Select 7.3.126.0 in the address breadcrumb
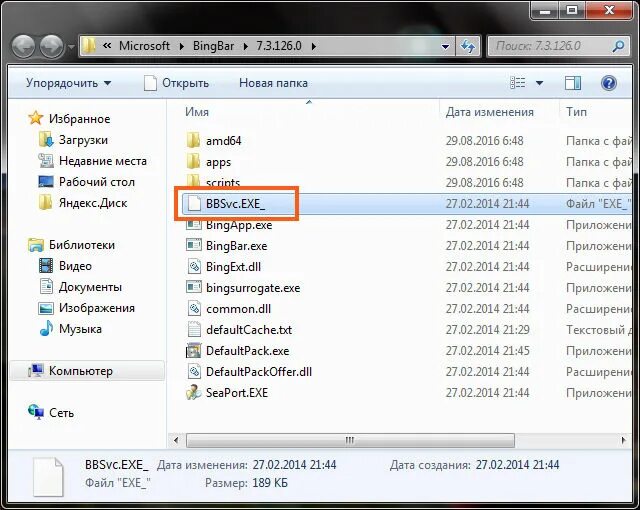The height and width of the screenshot is (510, 640). tap(279, 46)
